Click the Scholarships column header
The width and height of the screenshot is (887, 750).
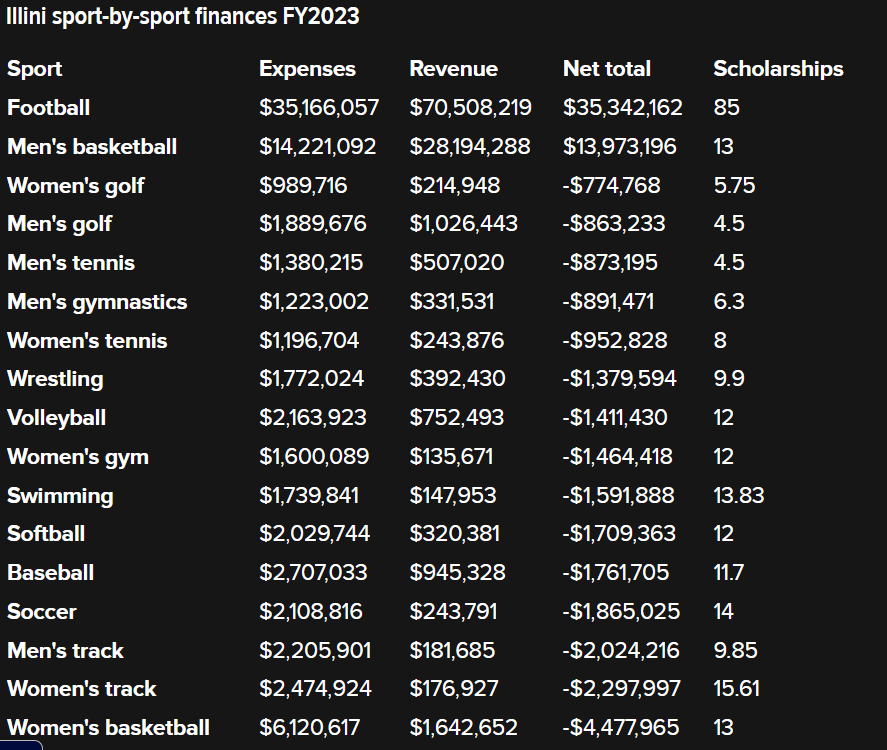(x=778, y=69)
